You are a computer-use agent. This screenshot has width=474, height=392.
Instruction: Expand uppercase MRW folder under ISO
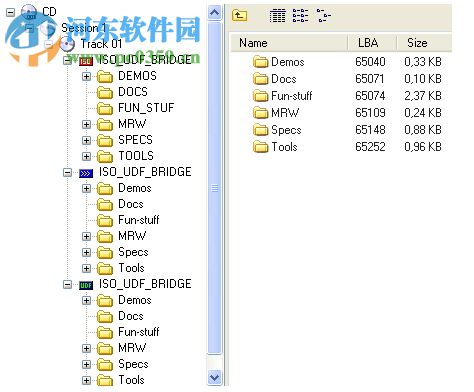(x=86, y=125)
